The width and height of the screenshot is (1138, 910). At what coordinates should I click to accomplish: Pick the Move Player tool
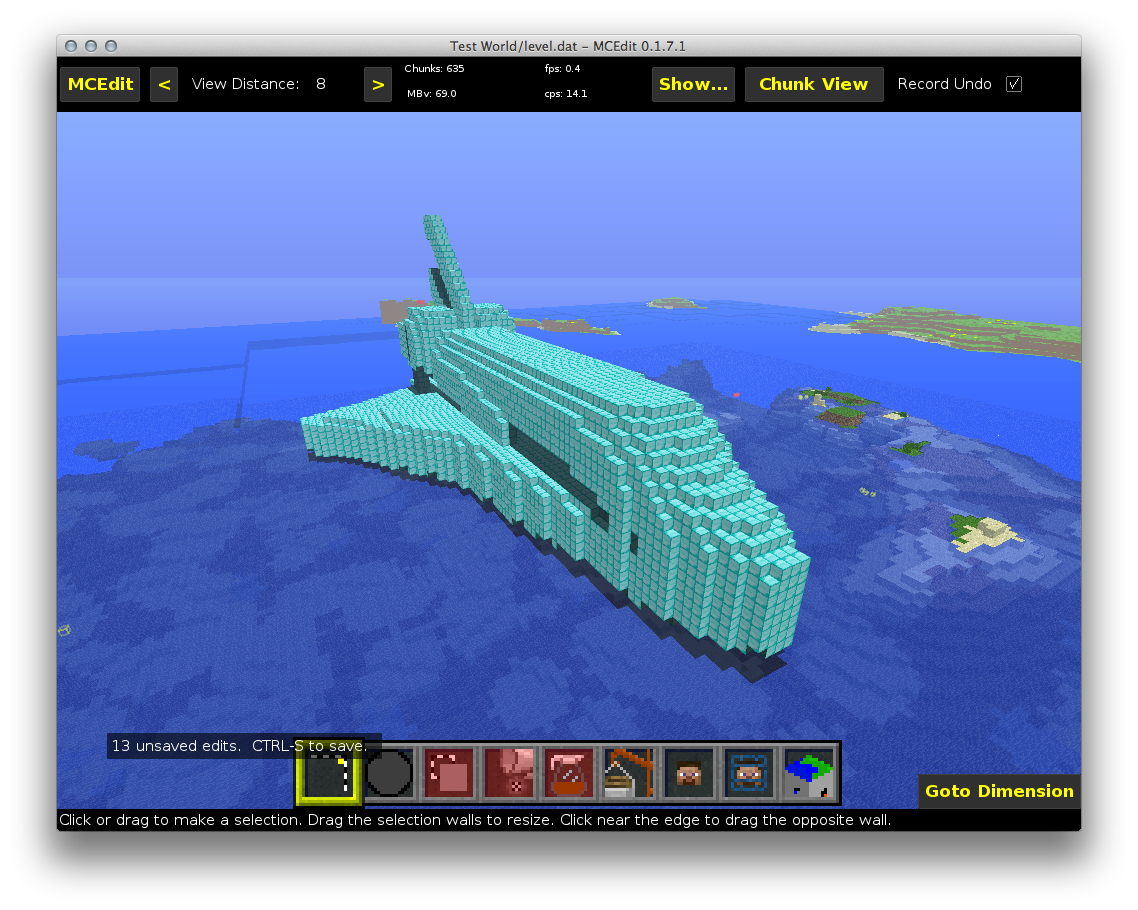(x=689, y=774)
